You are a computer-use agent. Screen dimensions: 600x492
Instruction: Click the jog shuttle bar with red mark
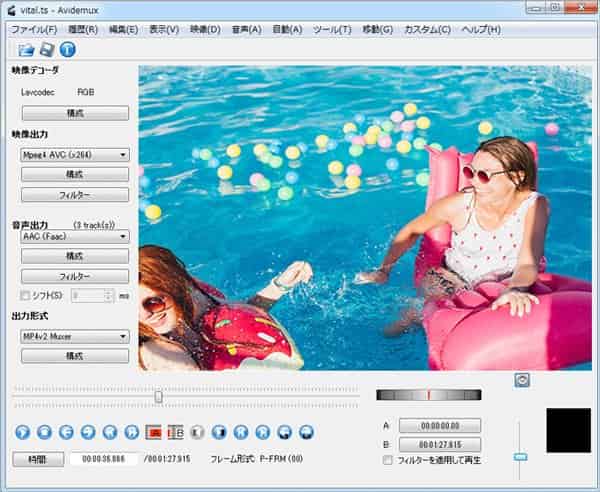429,395
